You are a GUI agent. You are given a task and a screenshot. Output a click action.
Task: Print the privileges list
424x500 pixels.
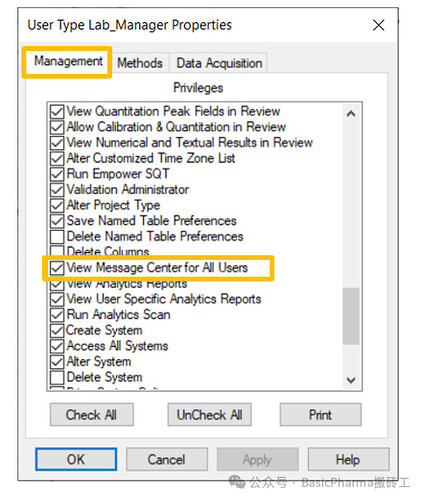click(320, 415)
